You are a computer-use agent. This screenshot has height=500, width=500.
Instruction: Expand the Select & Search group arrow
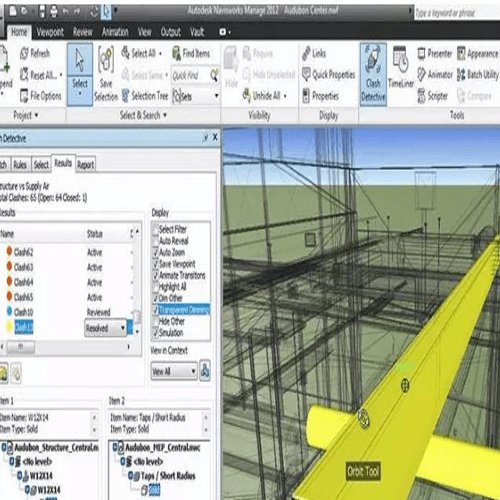coord(165,115)
